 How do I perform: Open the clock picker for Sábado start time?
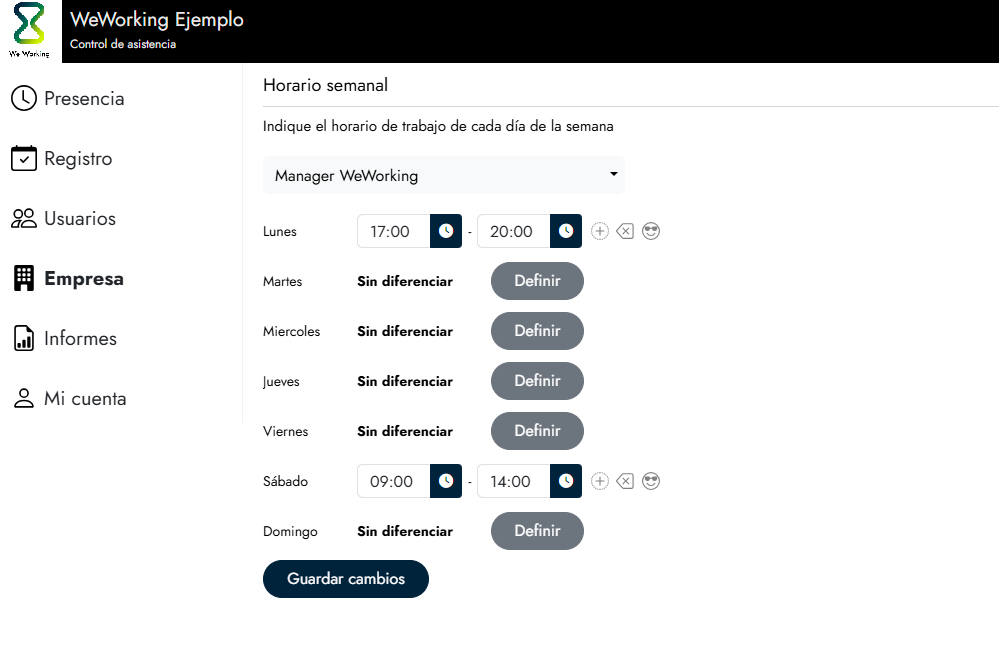click(x=446, y=481)
